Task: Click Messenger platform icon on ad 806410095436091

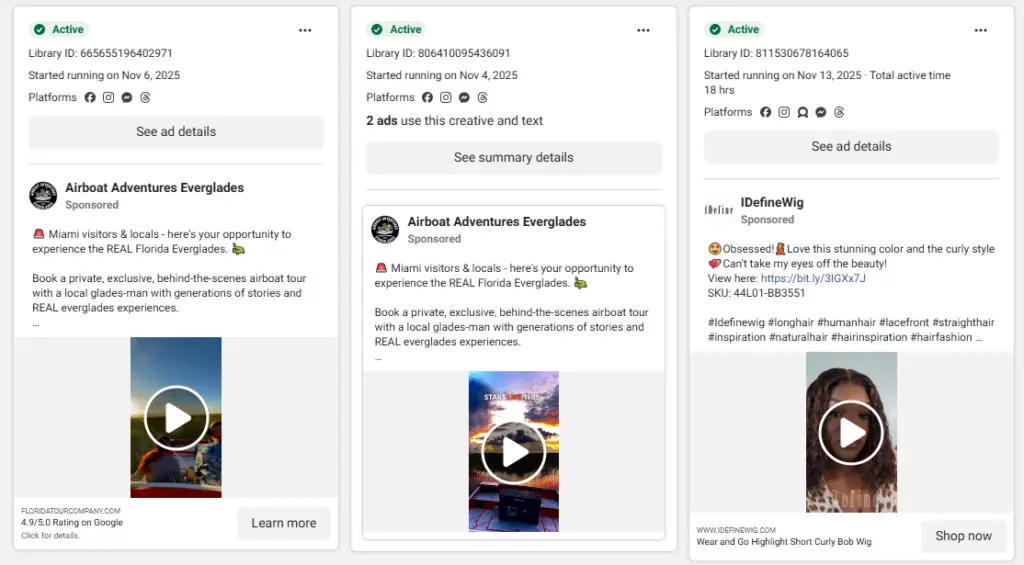Action: pos(464,97)
